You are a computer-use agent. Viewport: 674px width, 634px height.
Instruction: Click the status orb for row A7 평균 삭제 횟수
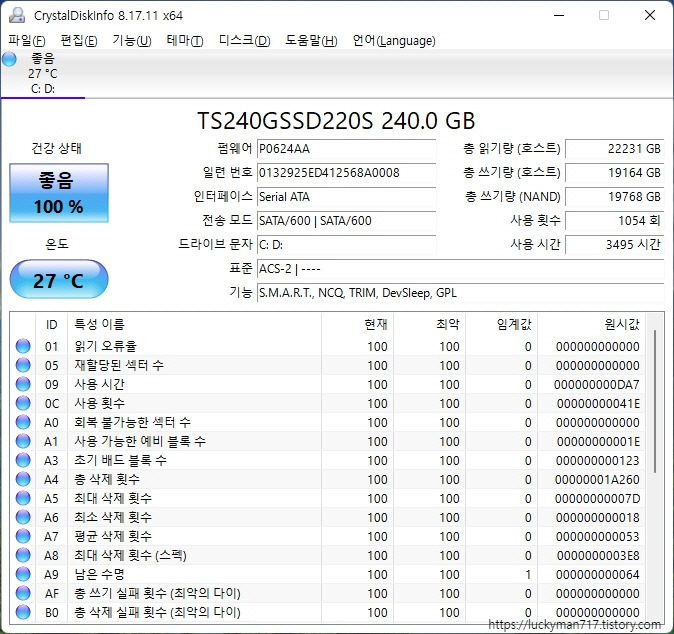click(23, 536)
